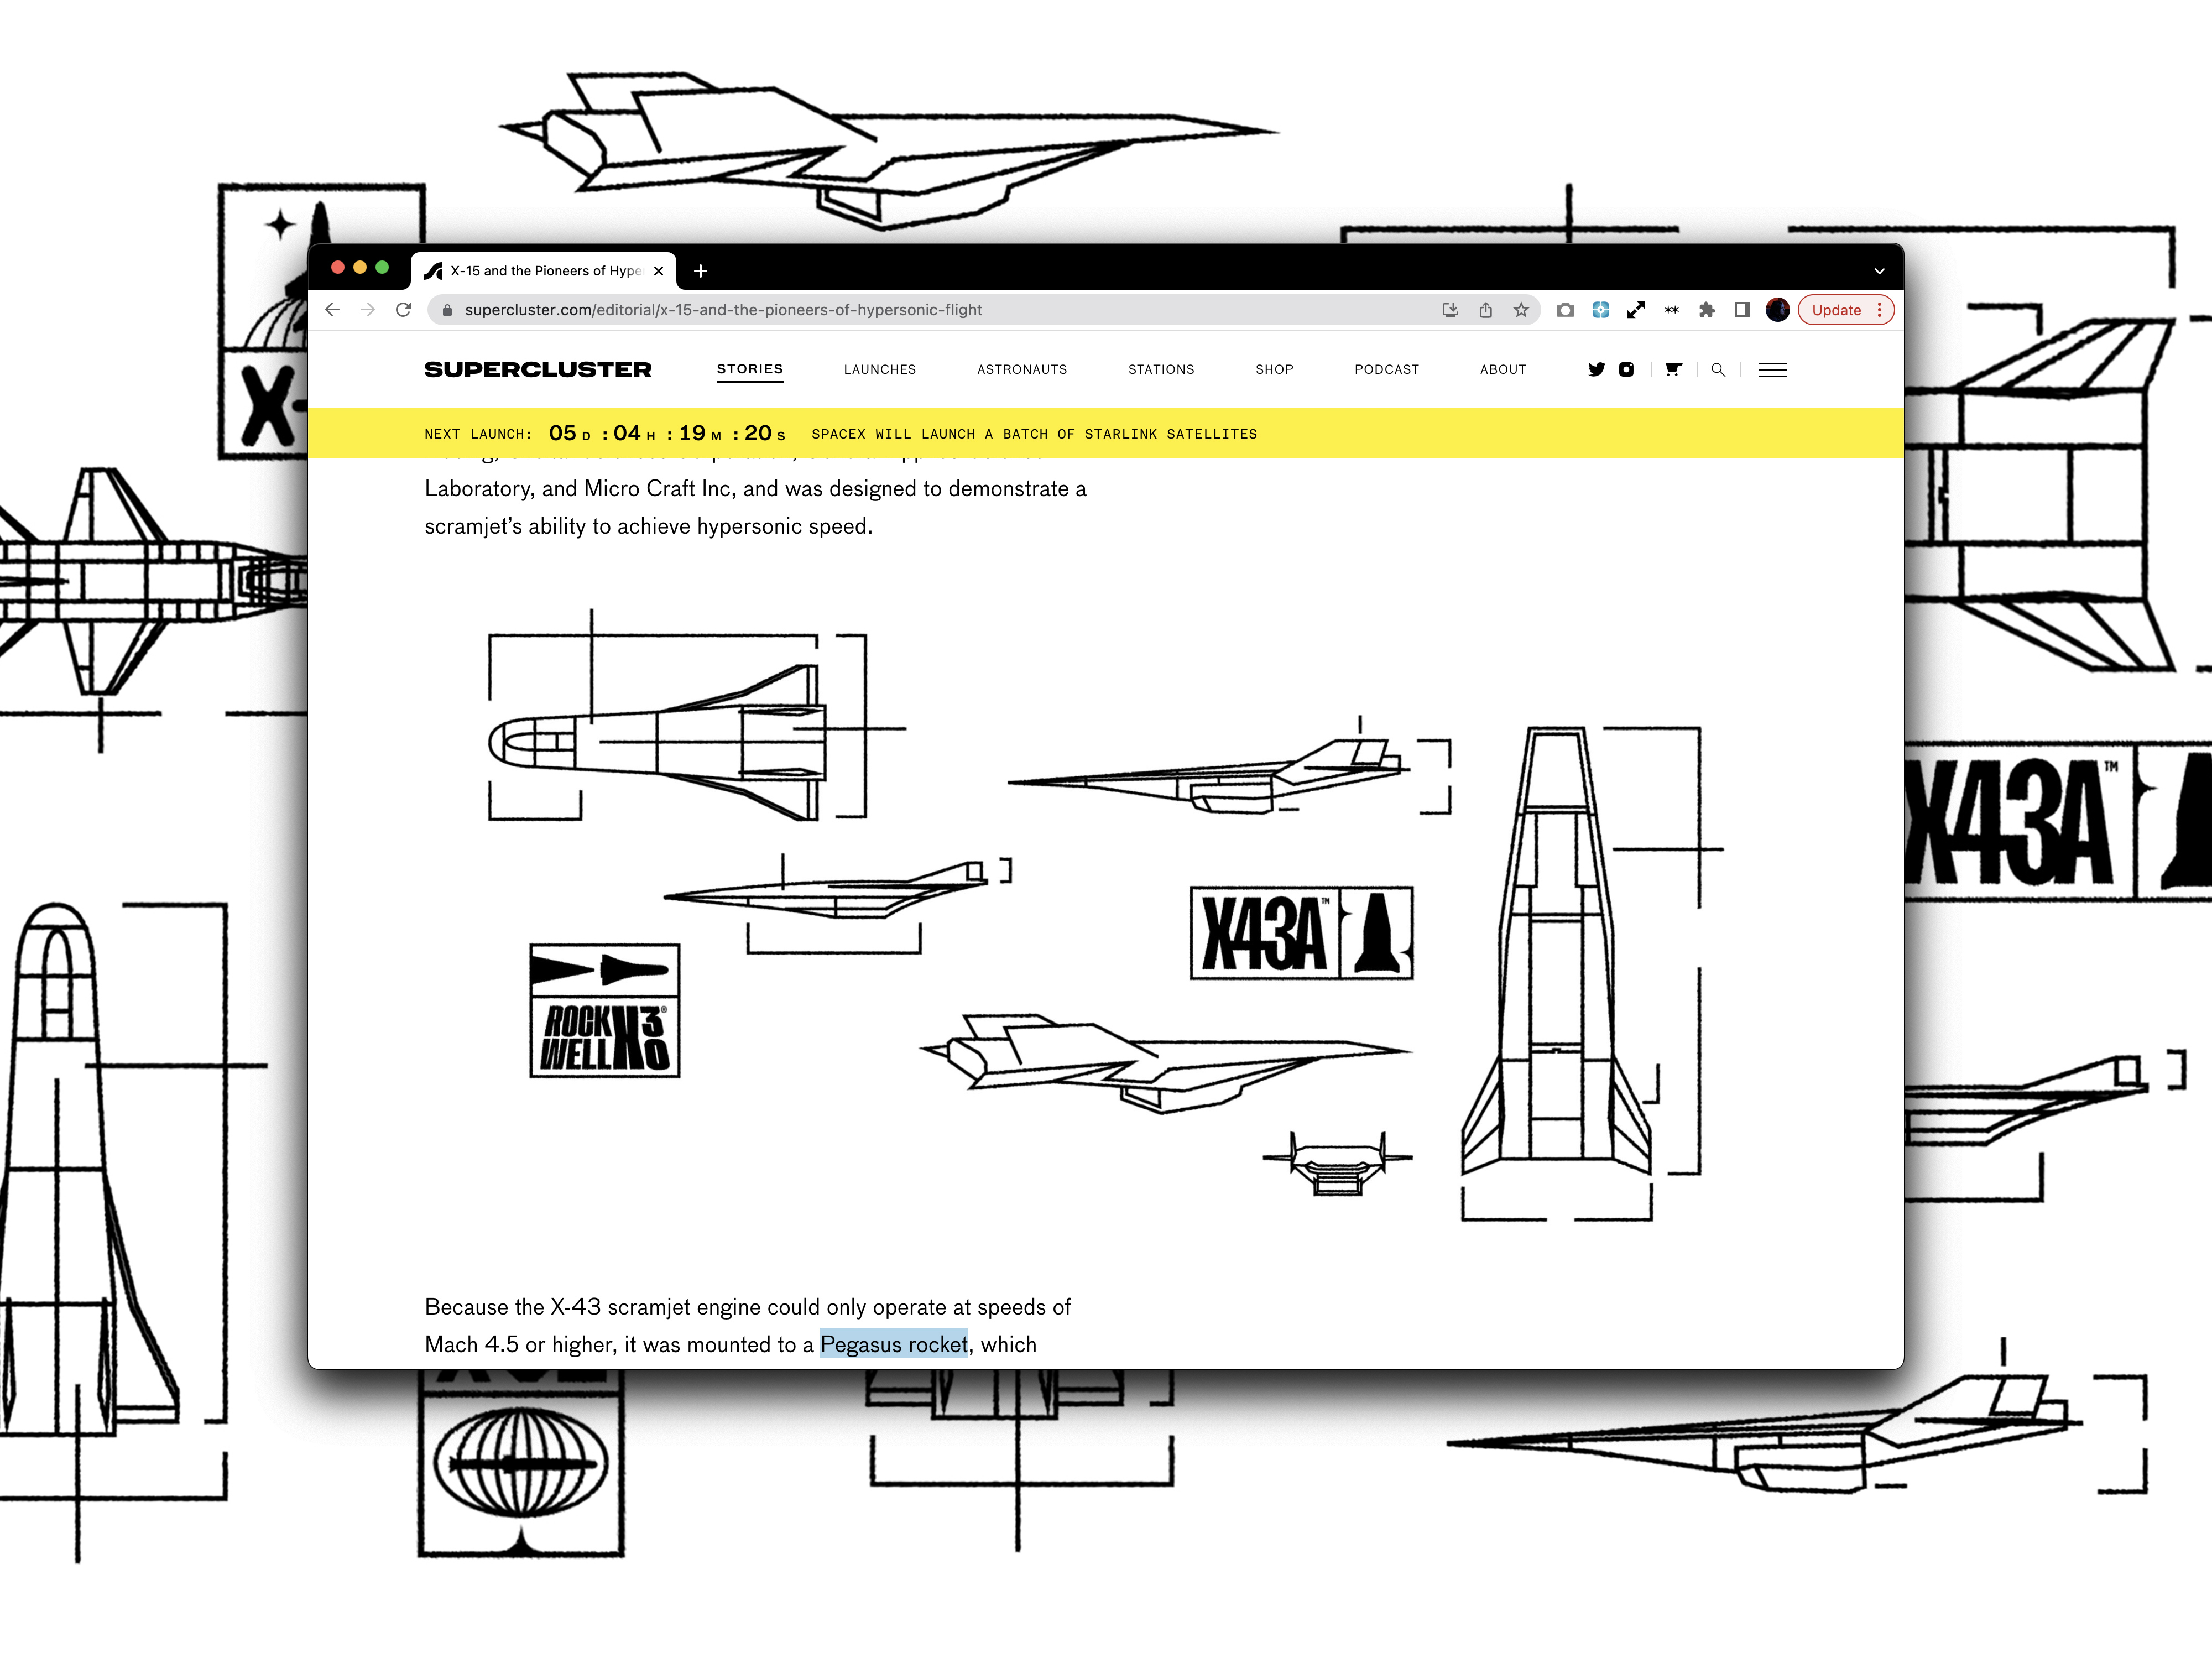Click the macOS green fullscreen window button
The width and height of the screenshot is (2212, 1653).
point(382,268)
